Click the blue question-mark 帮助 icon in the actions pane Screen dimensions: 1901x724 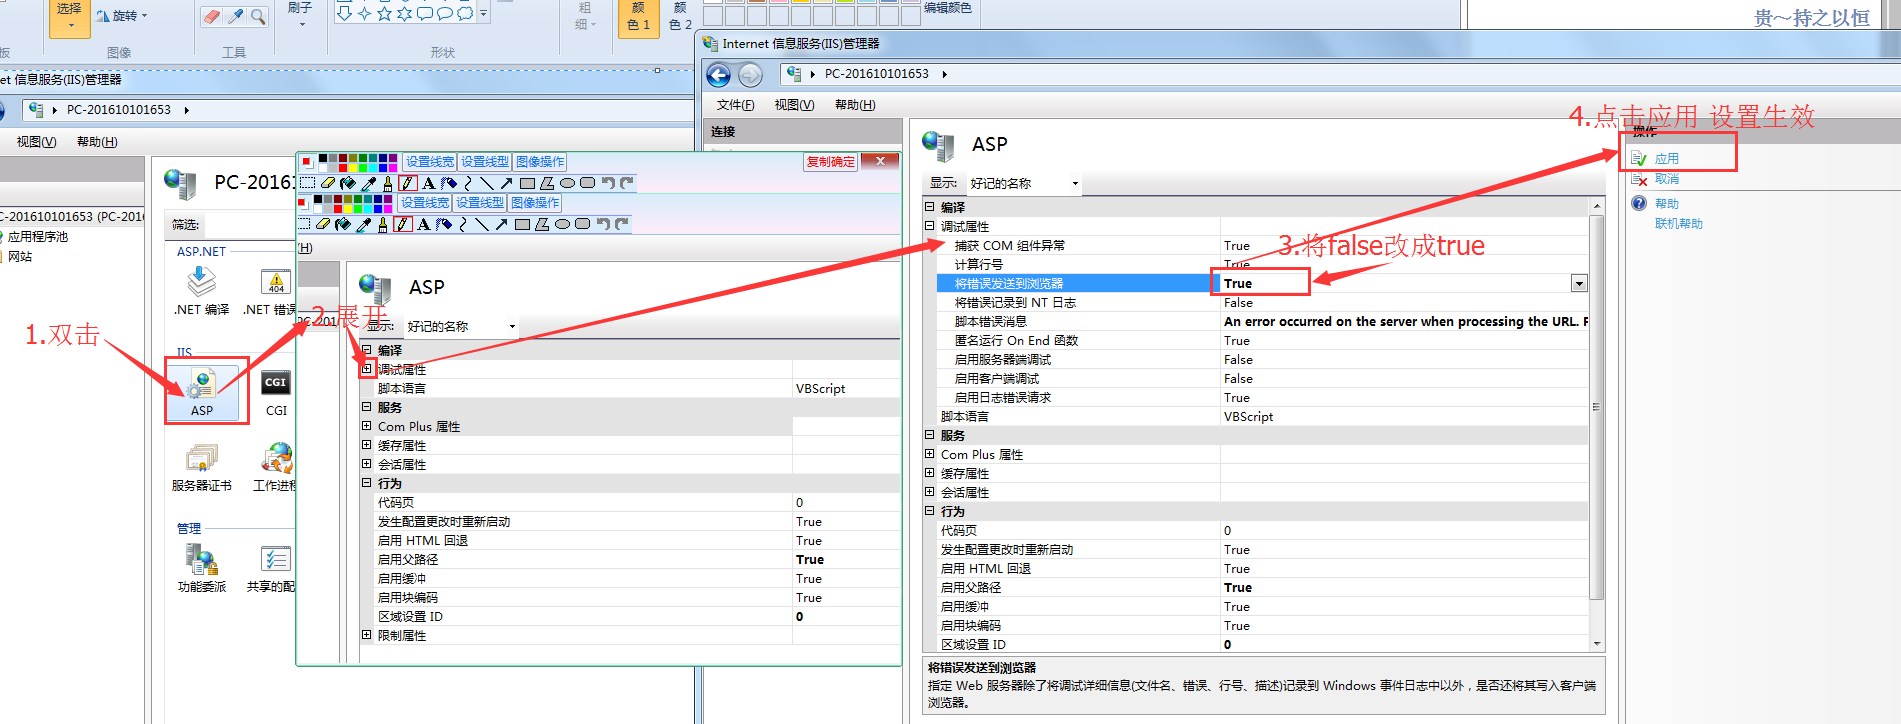(x=1640, y=204)
